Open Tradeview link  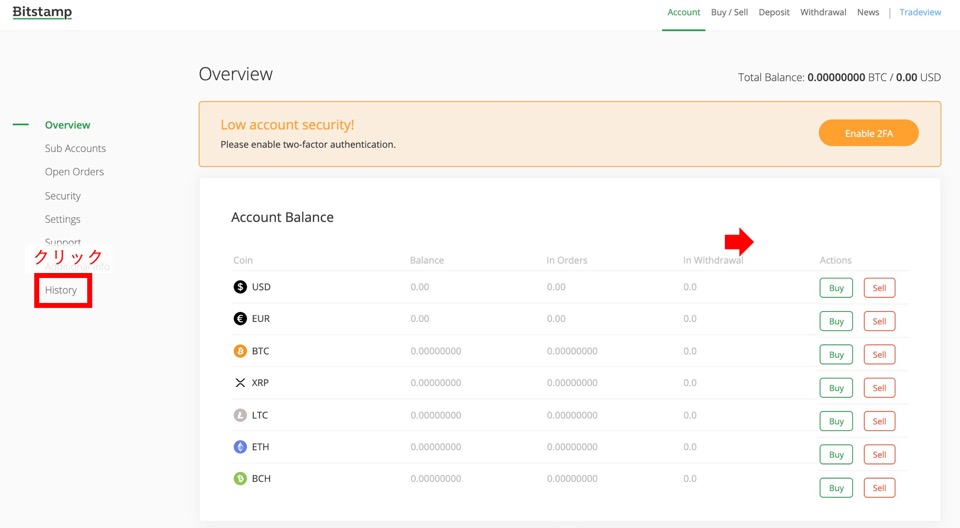click(x=920, y=12)
